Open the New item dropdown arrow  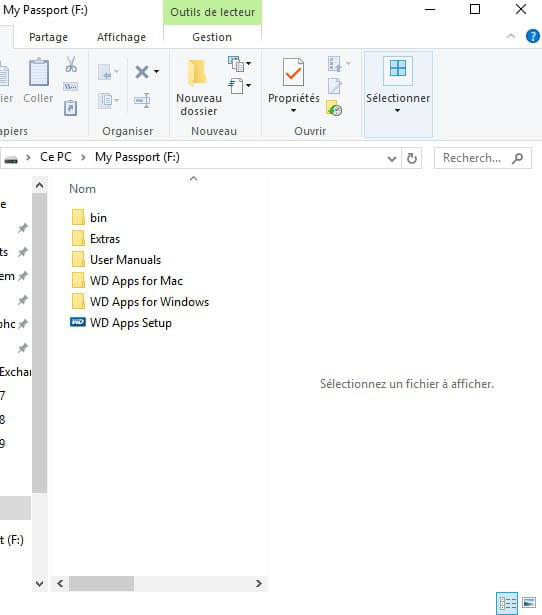pos(249,64)
